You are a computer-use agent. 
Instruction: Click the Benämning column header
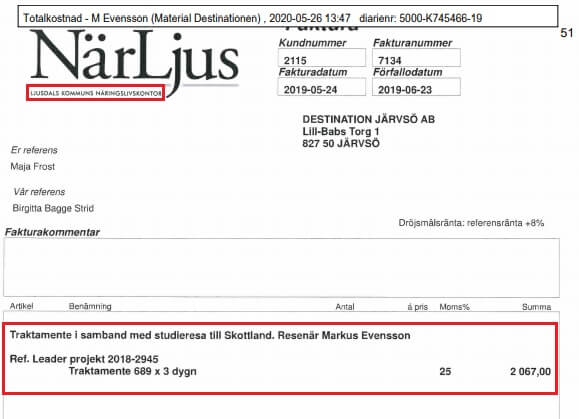(x=90, y=306)
